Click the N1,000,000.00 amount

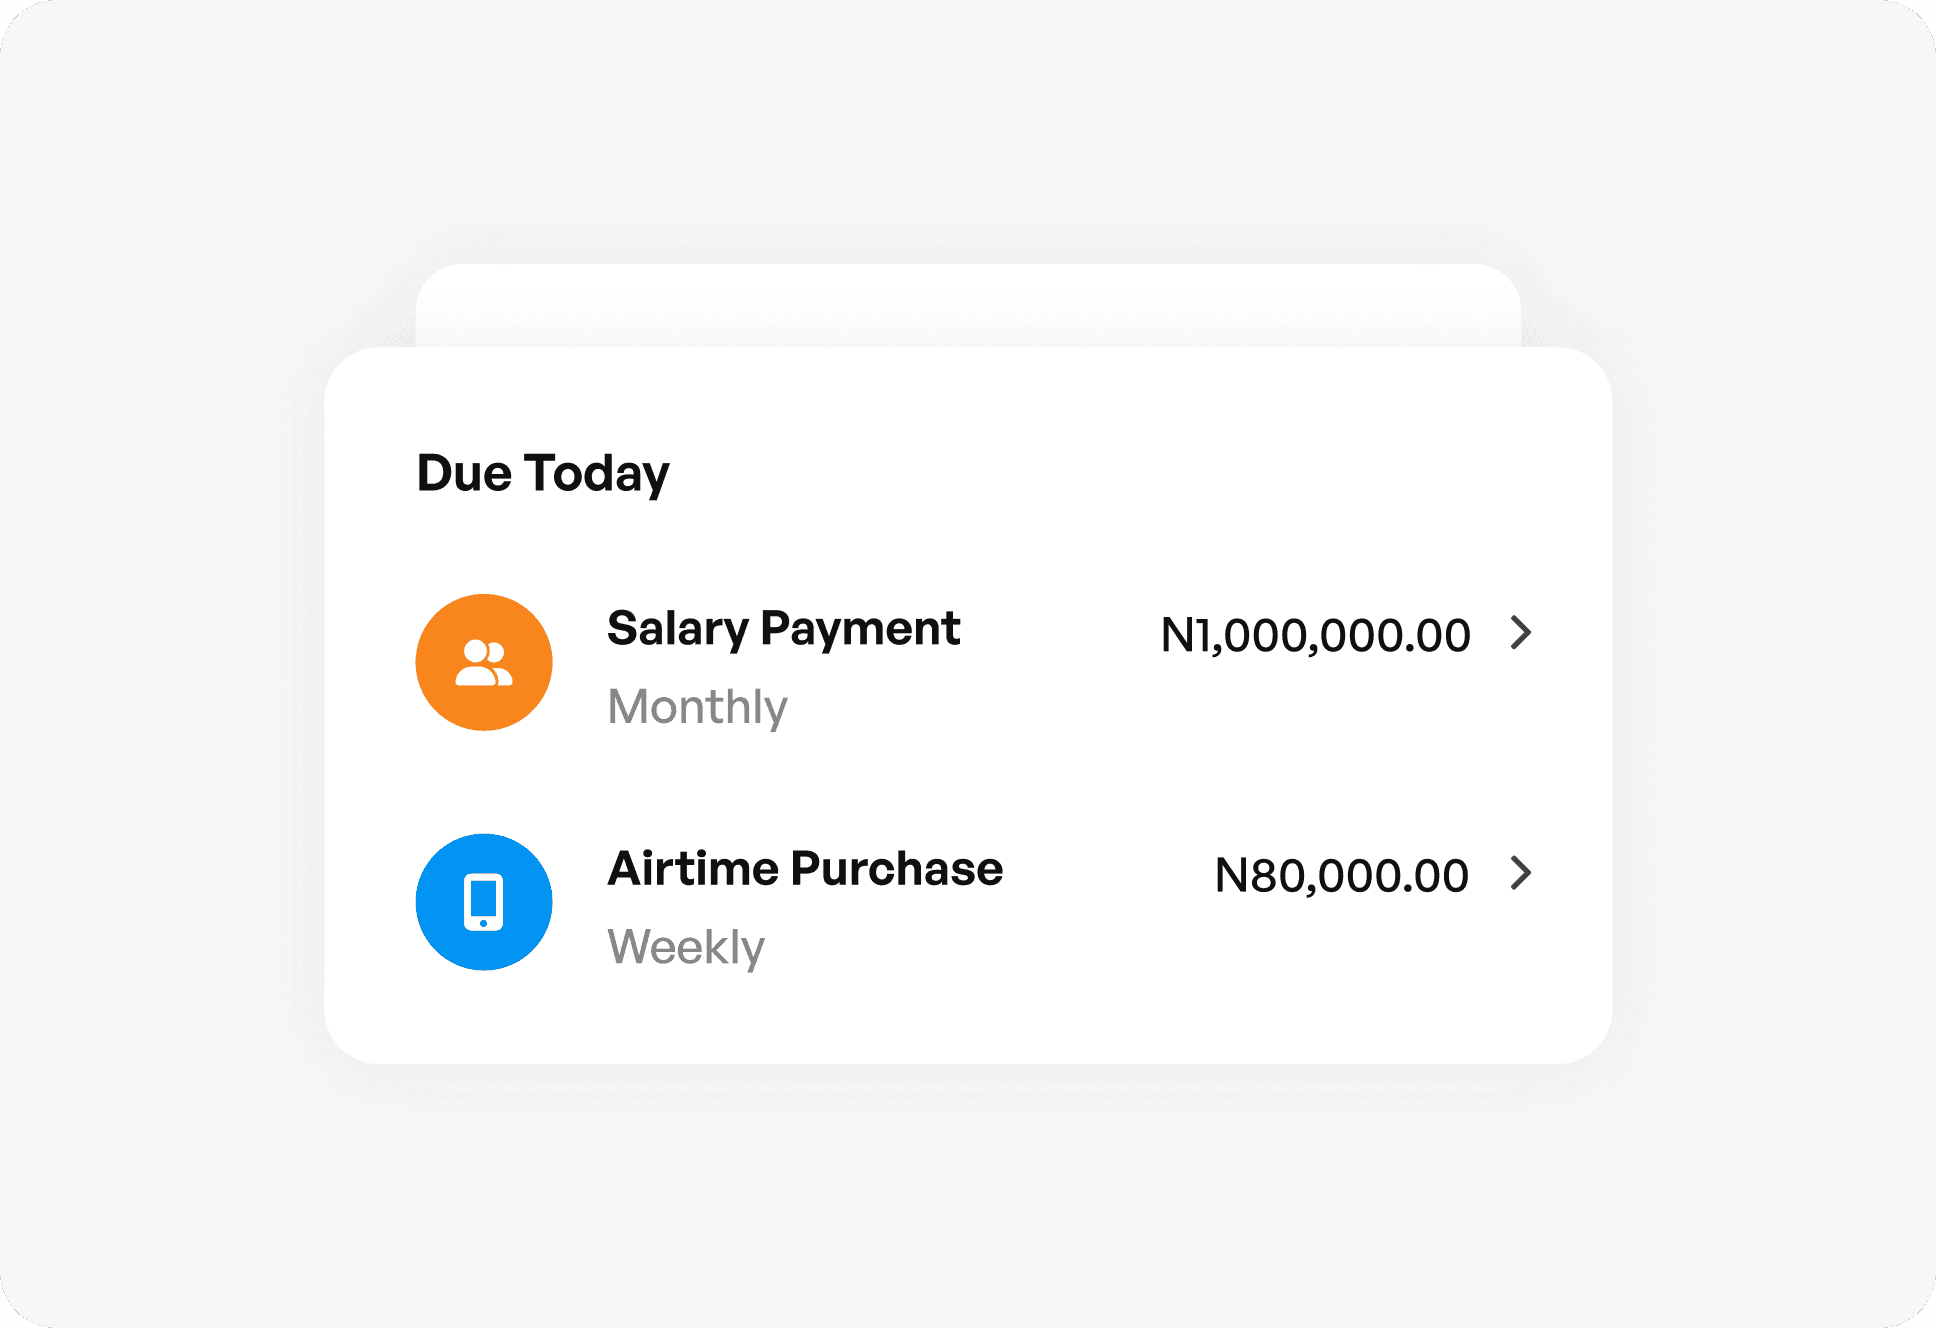click(1315, 636)
